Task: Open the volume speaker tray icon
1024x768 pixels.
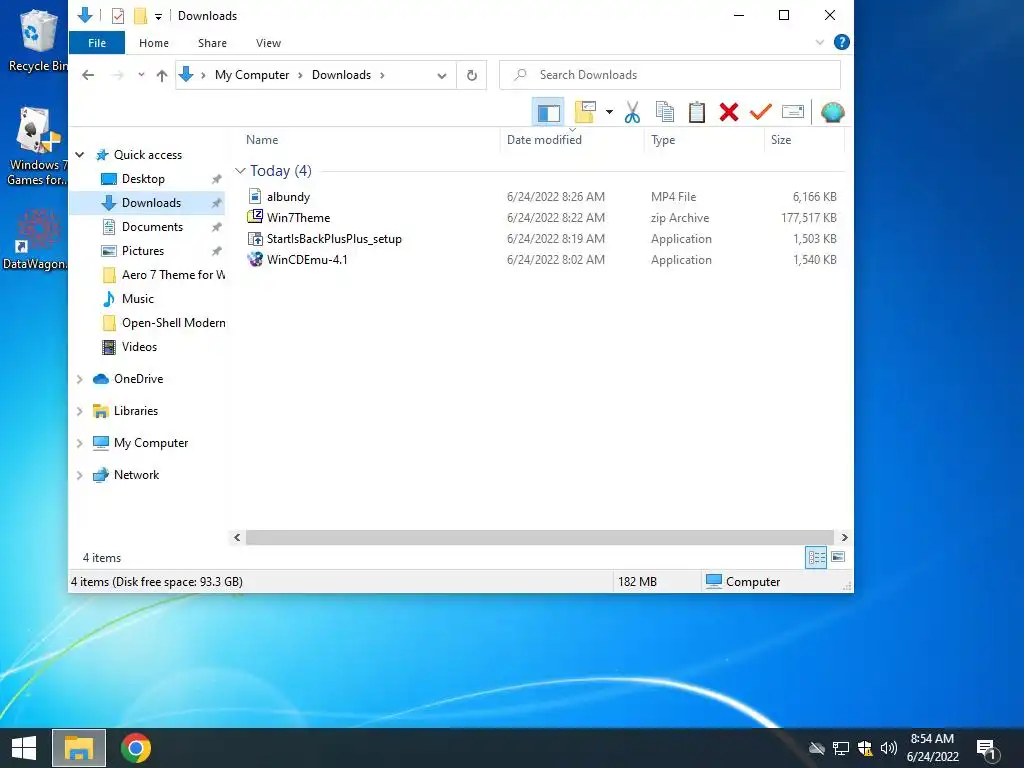Action: [x=888, y=748]
